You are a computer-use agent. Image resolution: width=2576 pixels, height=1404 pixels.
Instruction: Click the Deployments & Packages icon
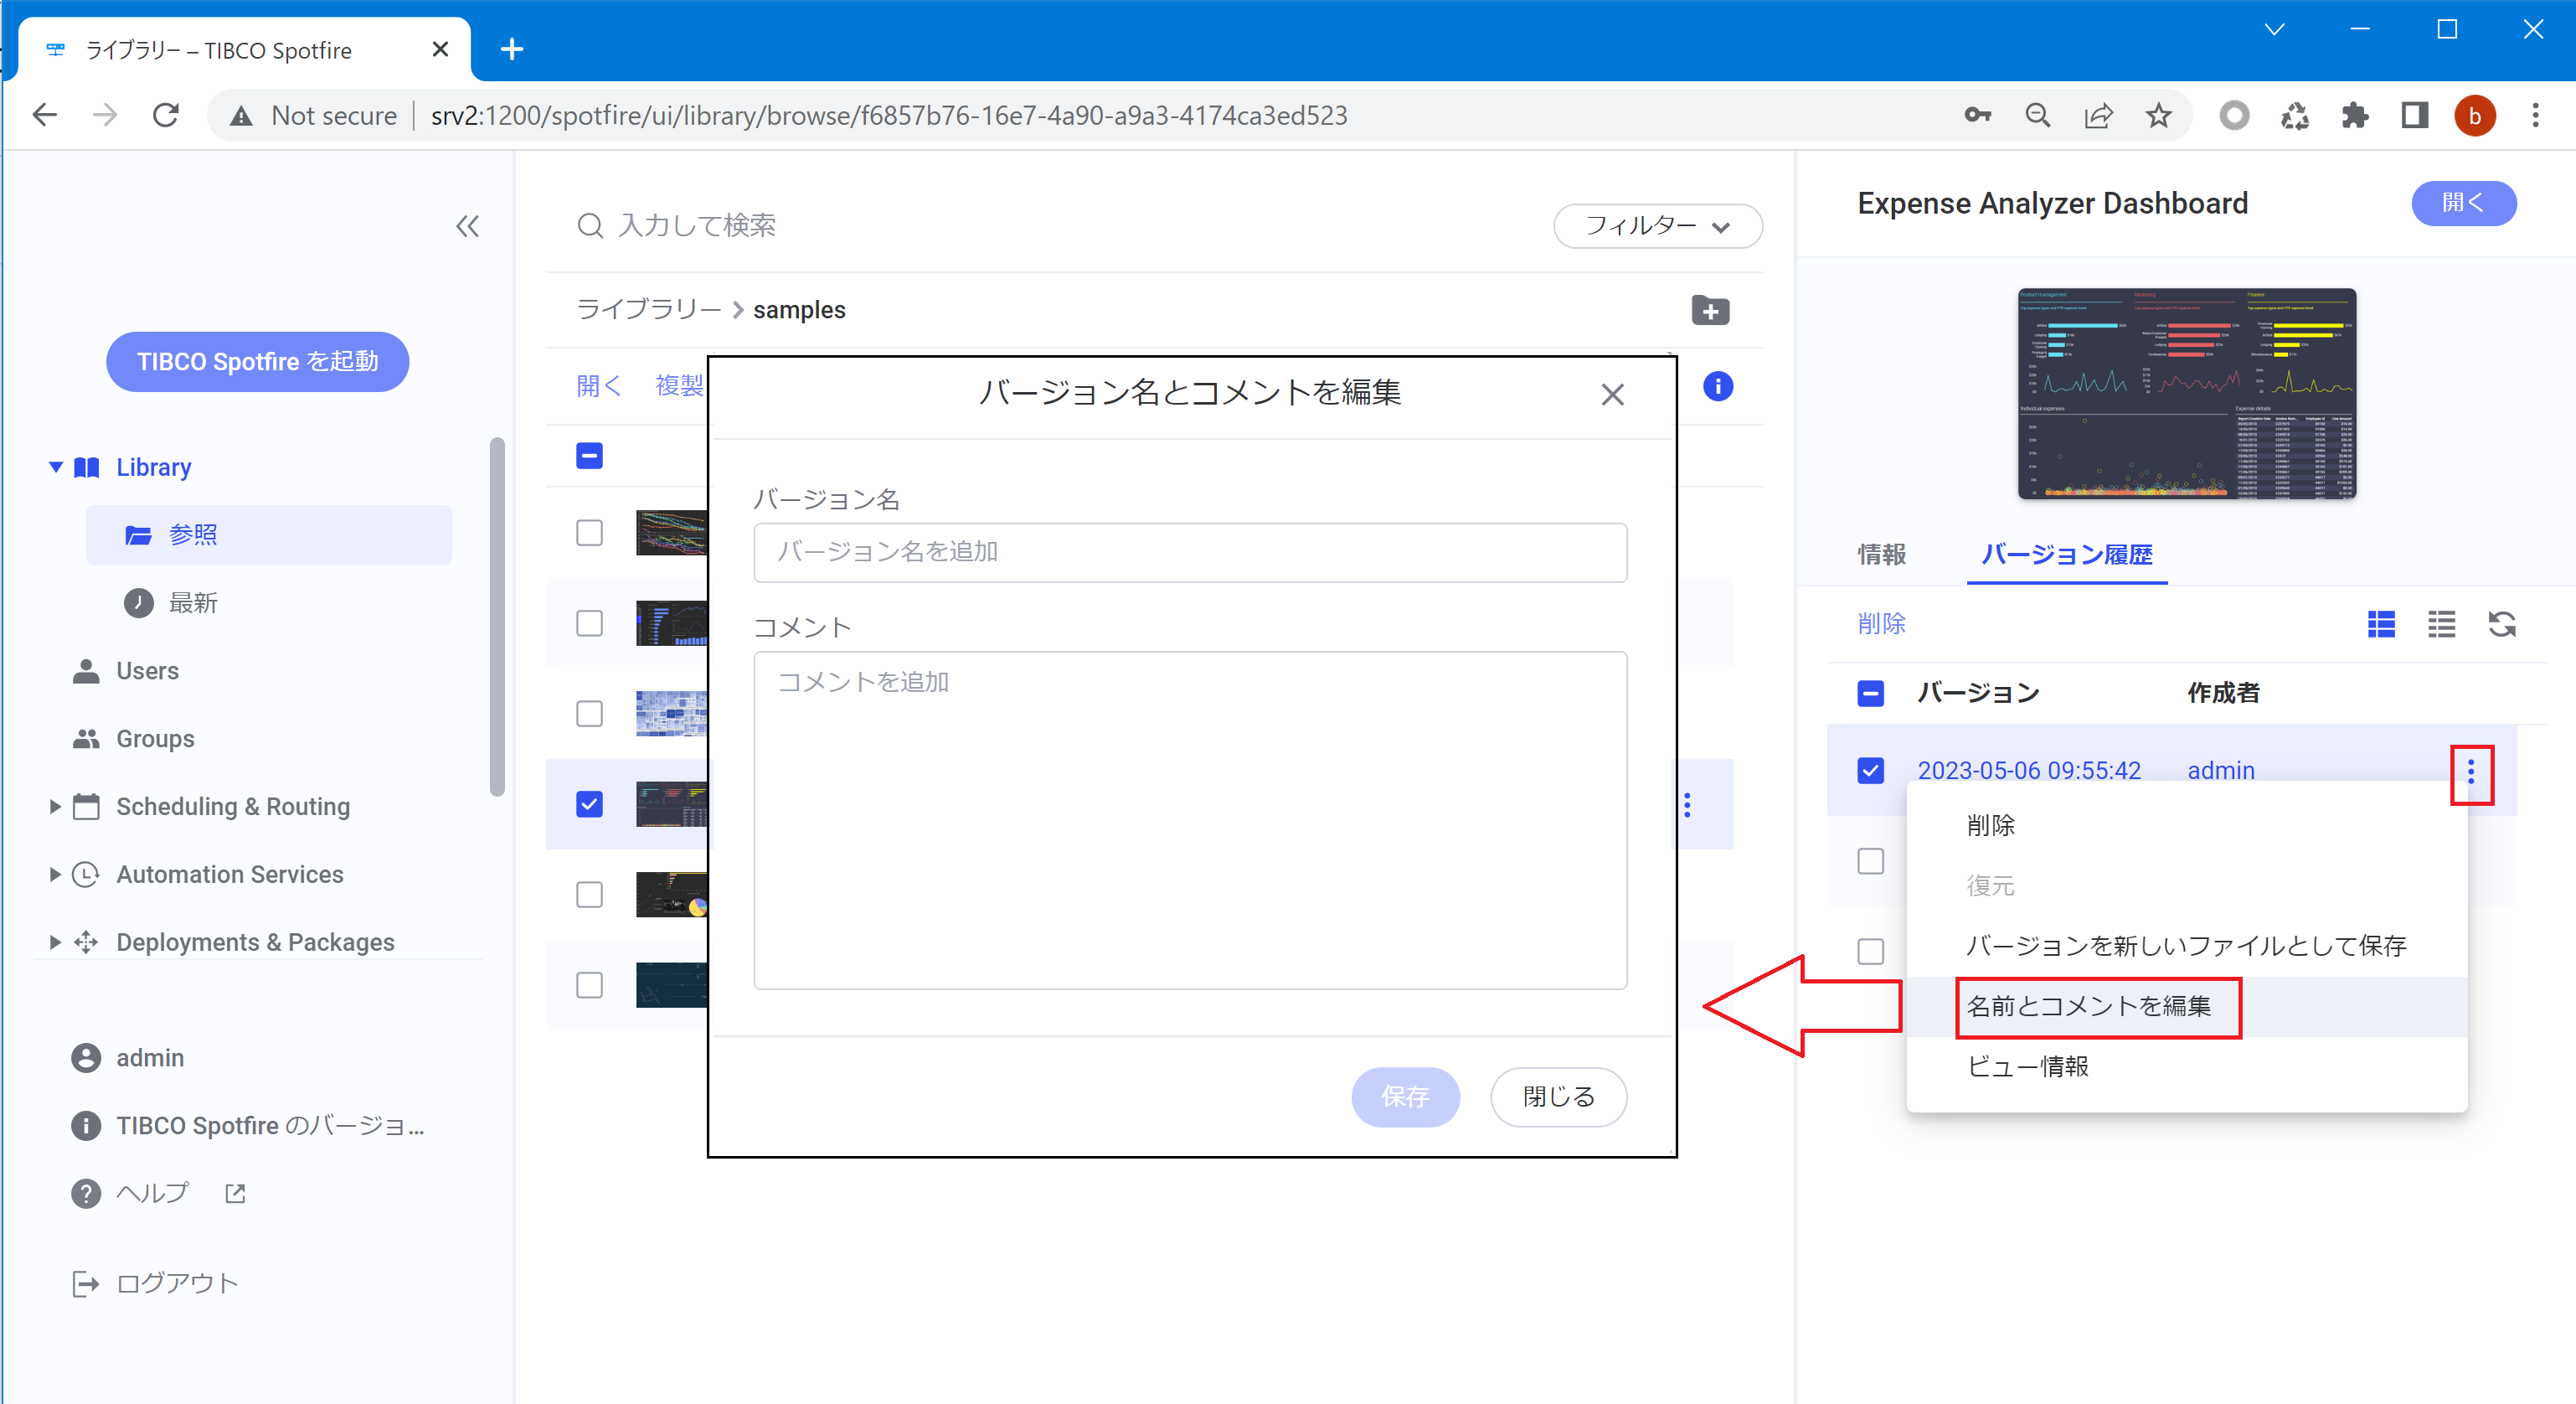point(86,942)
